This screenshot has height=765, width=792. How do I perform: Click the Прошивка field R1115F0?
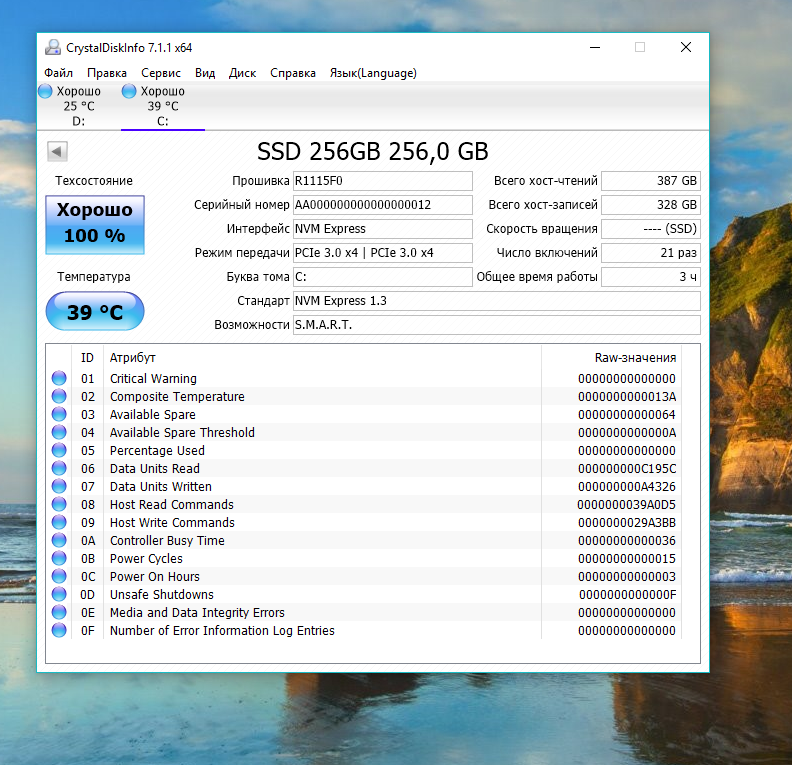[x=382, y=181]
